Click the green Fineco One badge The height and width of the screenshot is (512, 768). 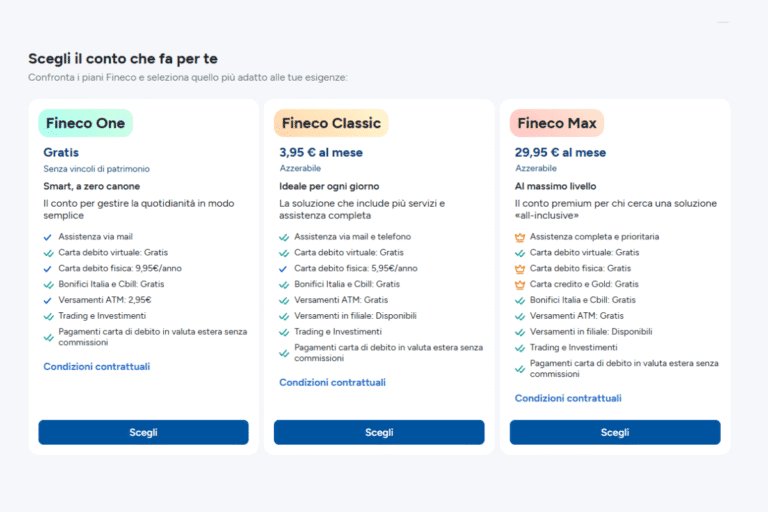tap(85, 124)
